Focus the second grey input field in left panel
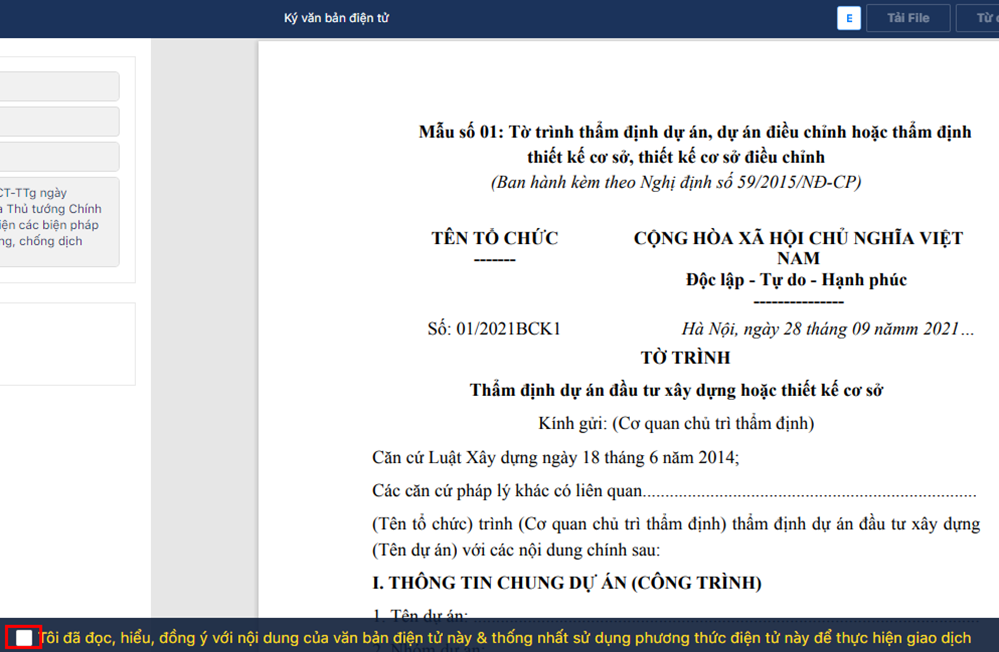The width and height of the screenshot is (999, 652). (59, 121)
